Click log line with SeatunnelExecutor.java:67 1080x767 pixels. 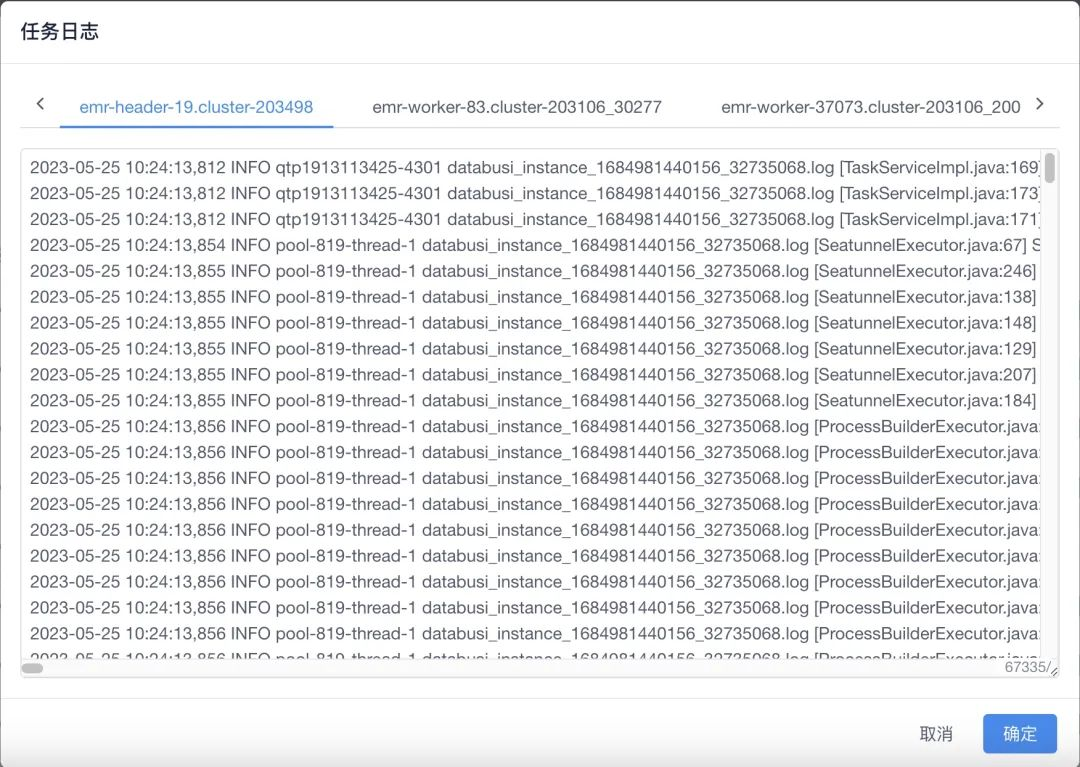point(534,245)
